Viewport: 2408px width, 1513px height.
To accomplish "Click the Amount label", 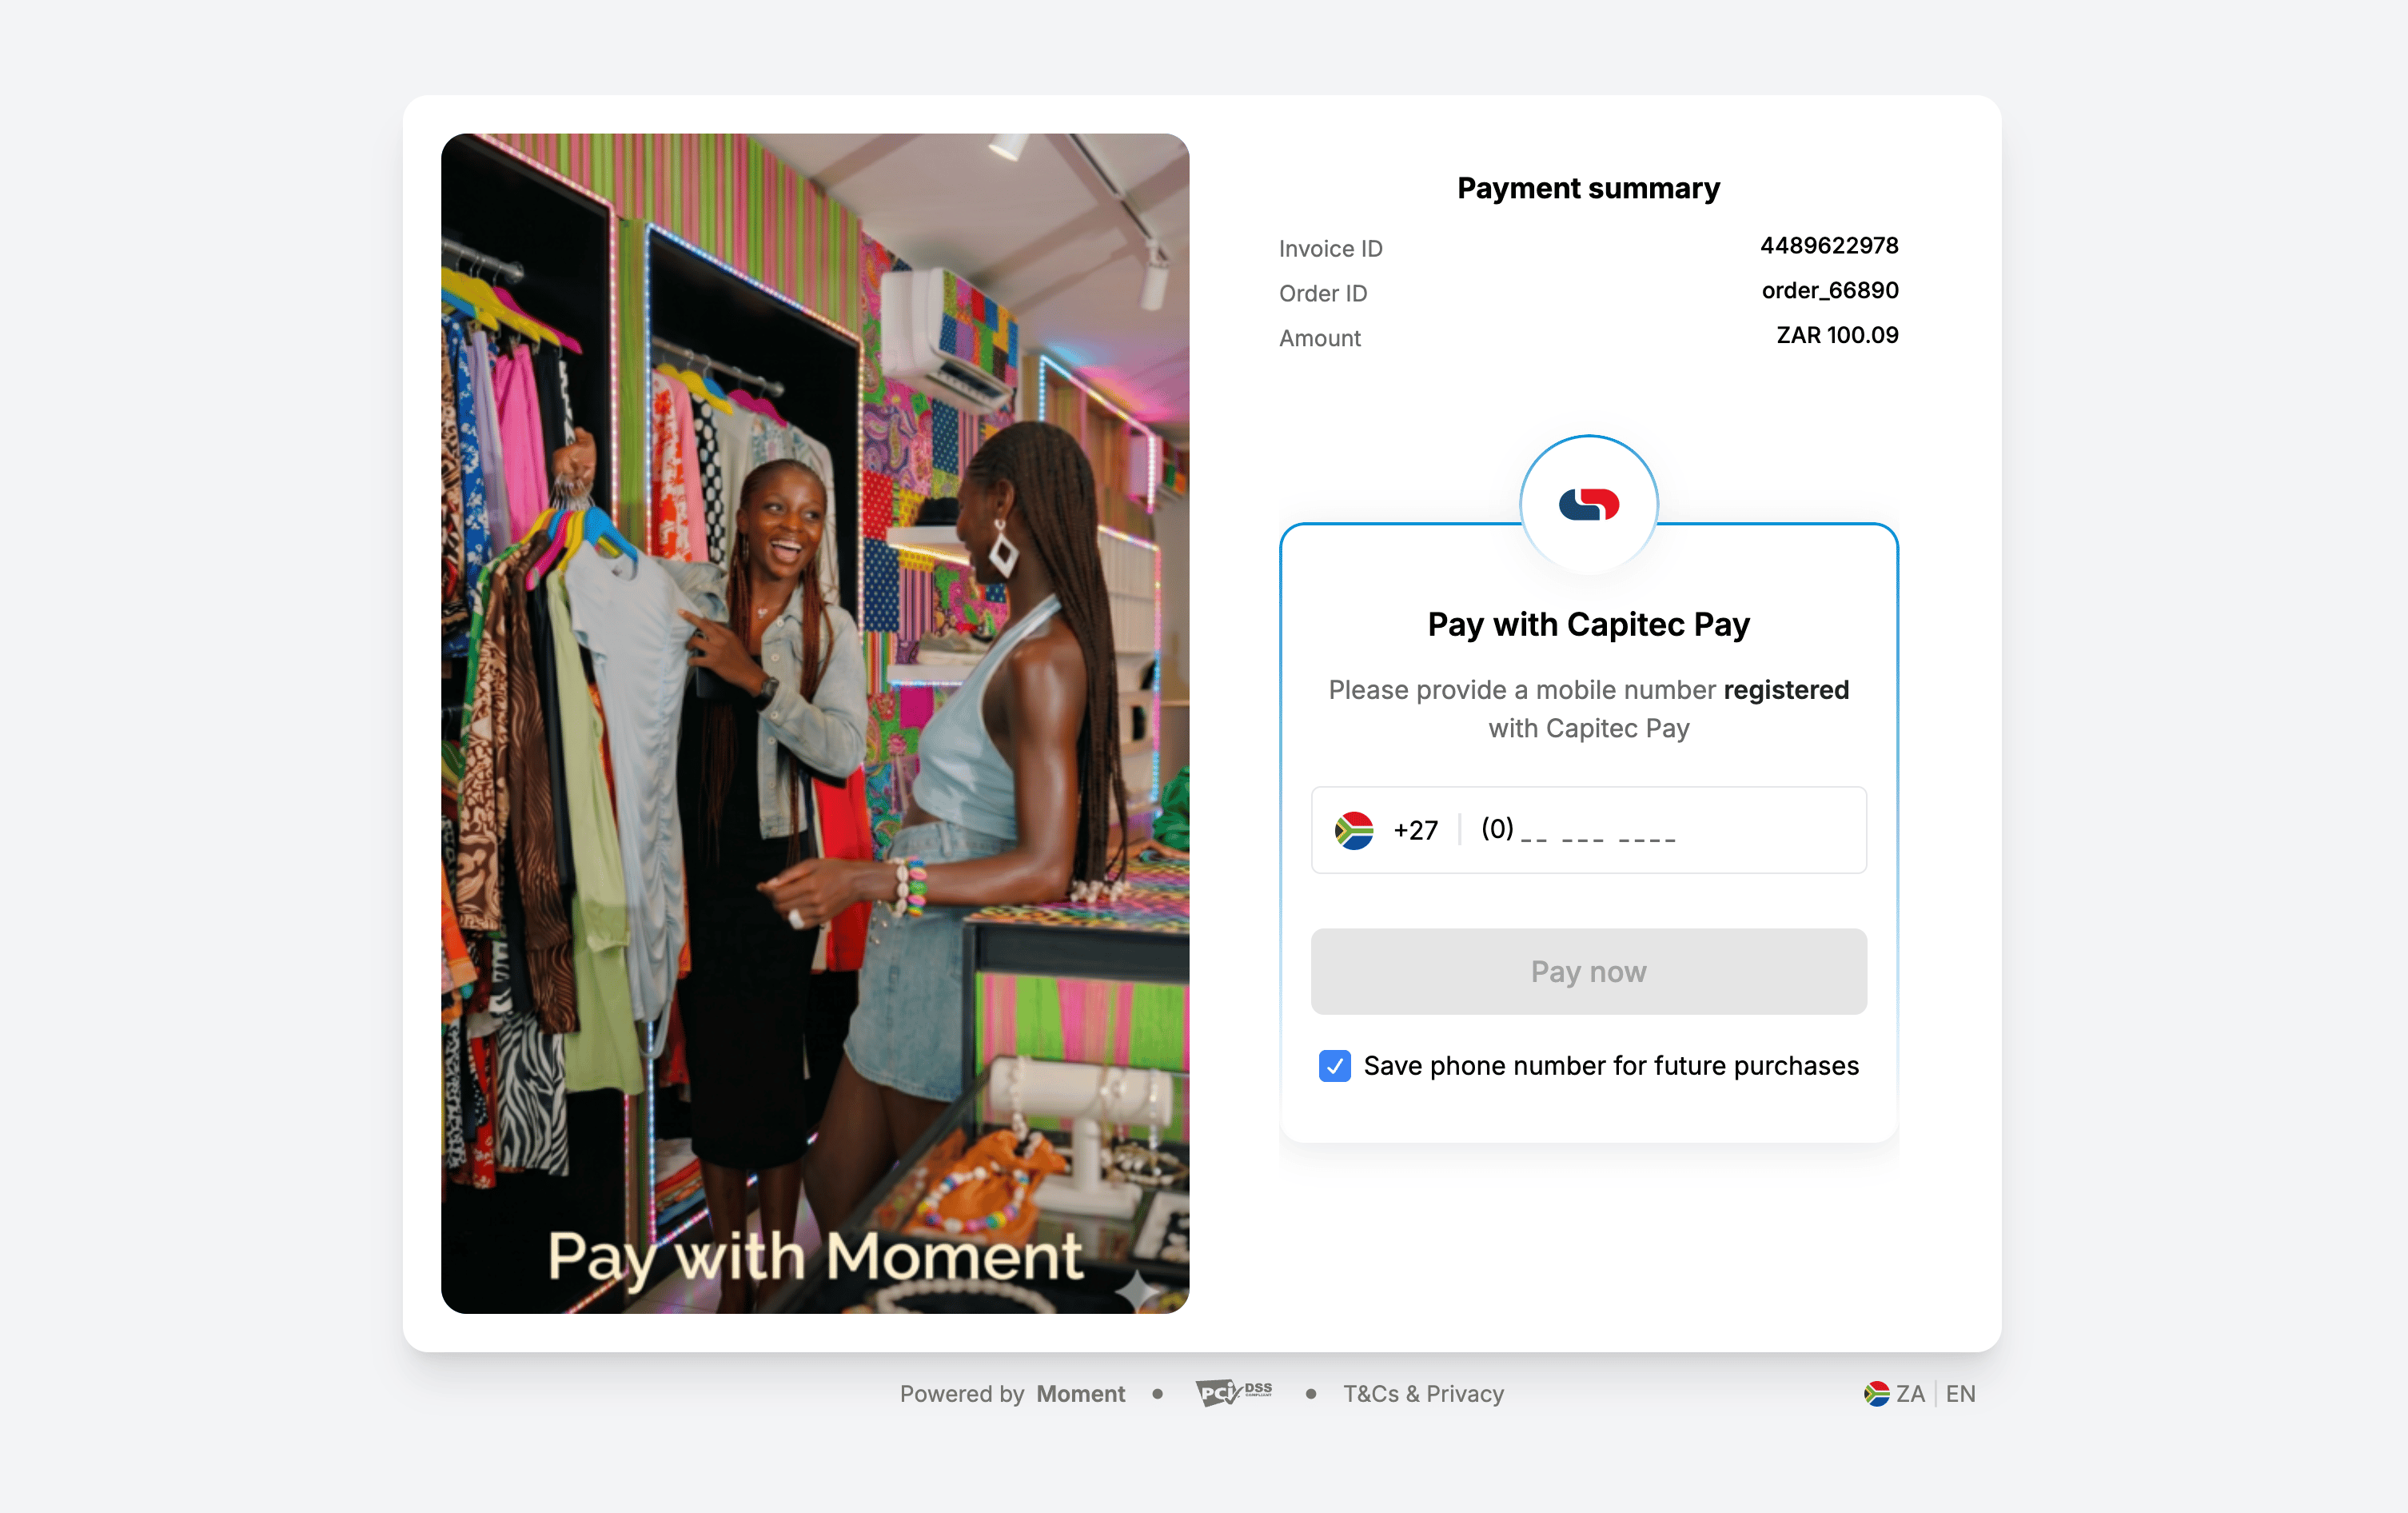I will [x=1319, y=338].
